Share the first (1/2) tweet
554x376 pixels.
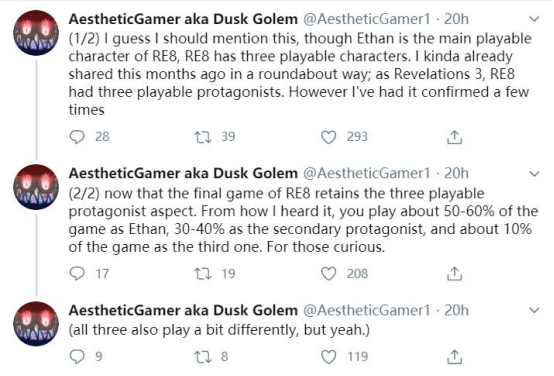[x=454, y=137]
